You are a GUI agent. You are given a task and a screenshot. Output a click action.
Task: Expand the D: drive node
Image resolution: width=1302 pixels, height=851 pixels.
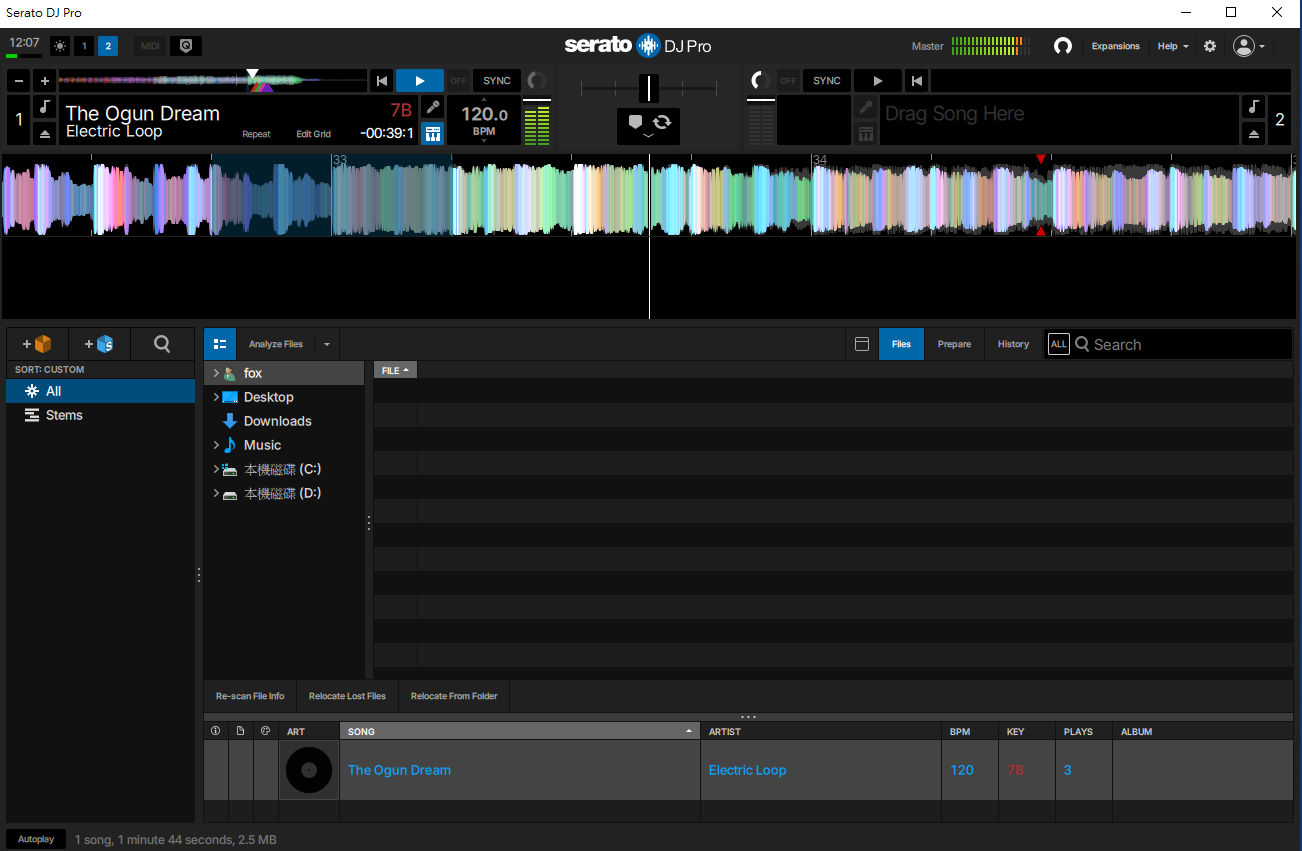pos(216,493)
